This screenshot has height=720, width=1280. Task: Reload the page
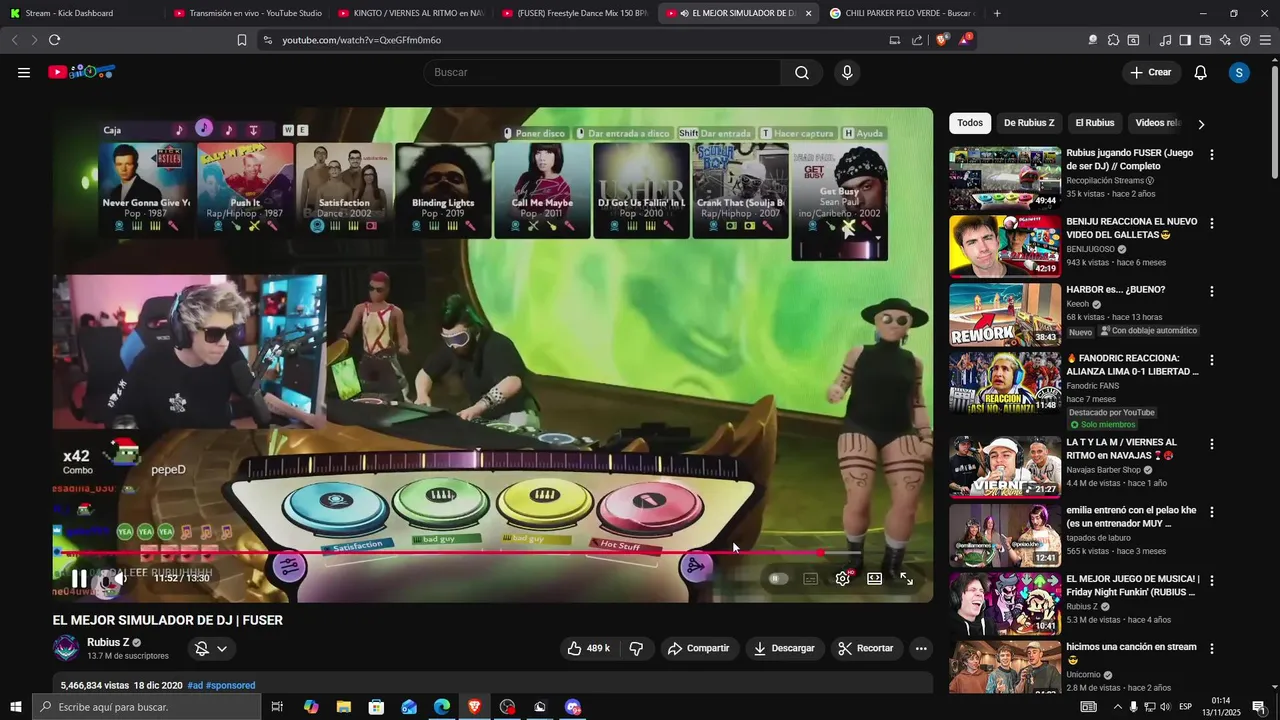(54, 40)
